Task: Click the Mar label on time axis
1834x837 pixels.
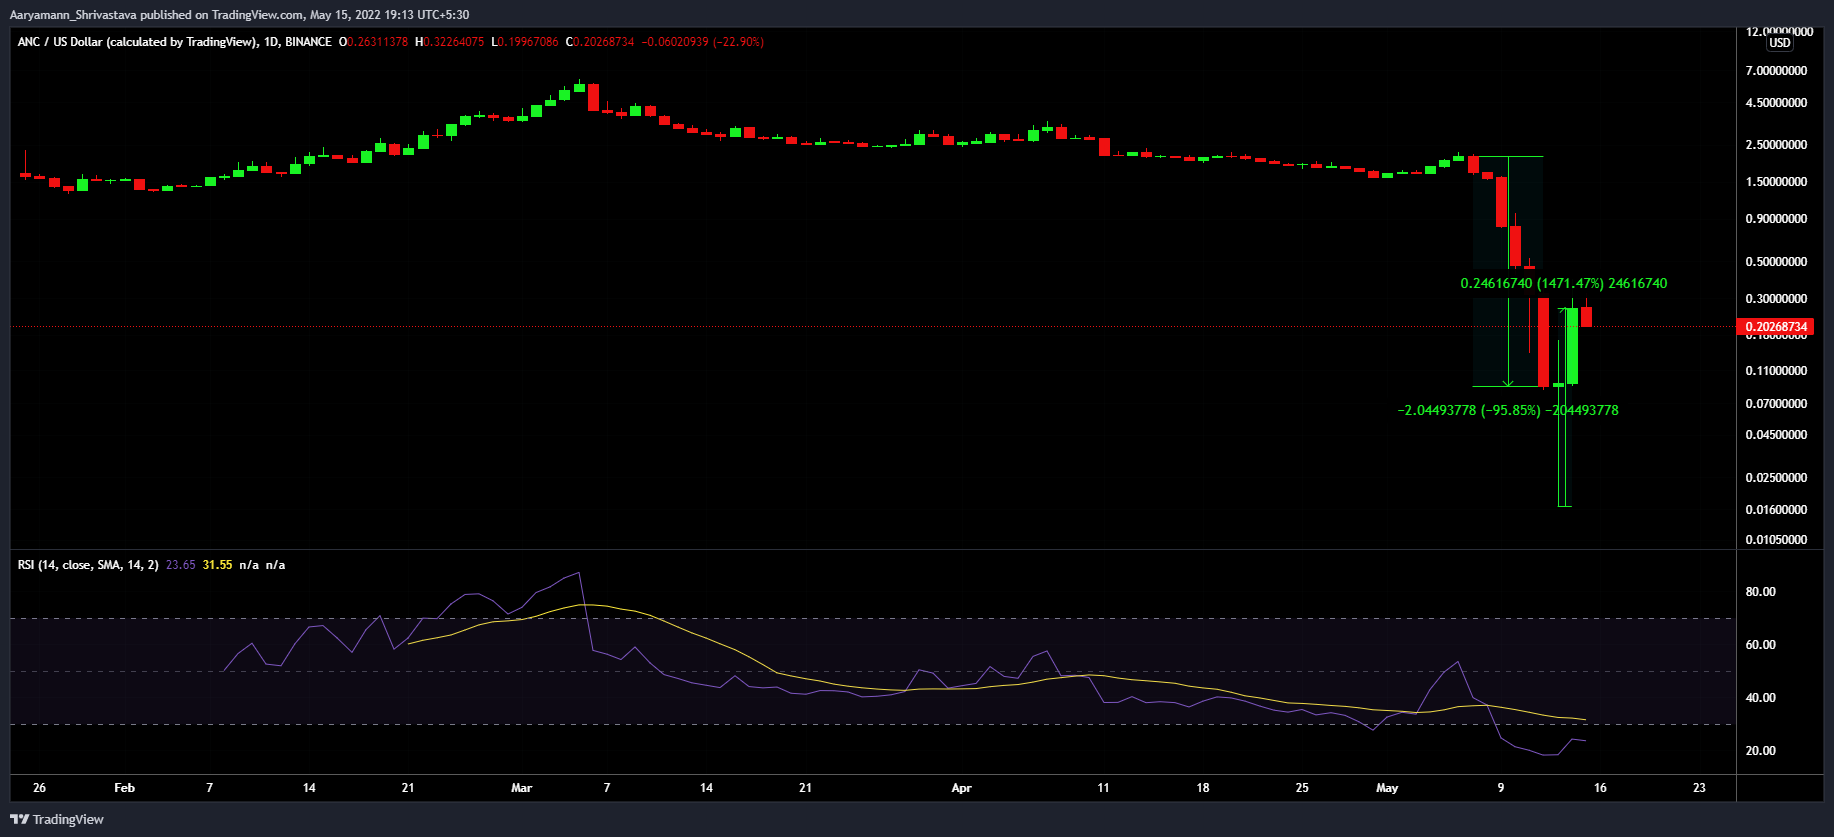Action: pyautogui.click(x=521, y=788)
